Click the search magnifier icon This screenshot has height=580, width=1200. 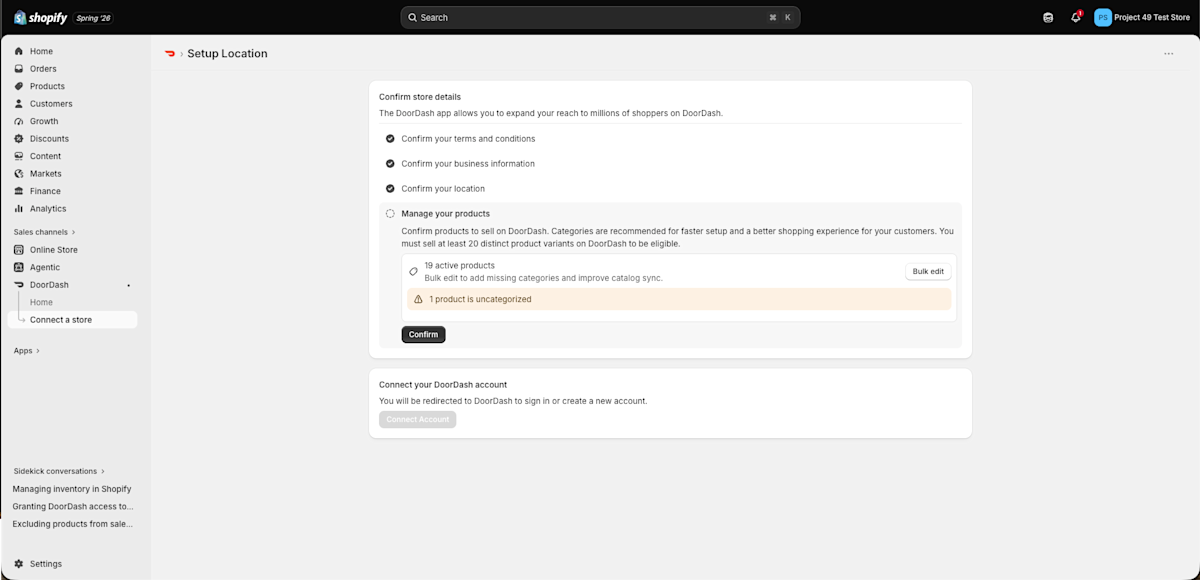click(x=413, y=17)
